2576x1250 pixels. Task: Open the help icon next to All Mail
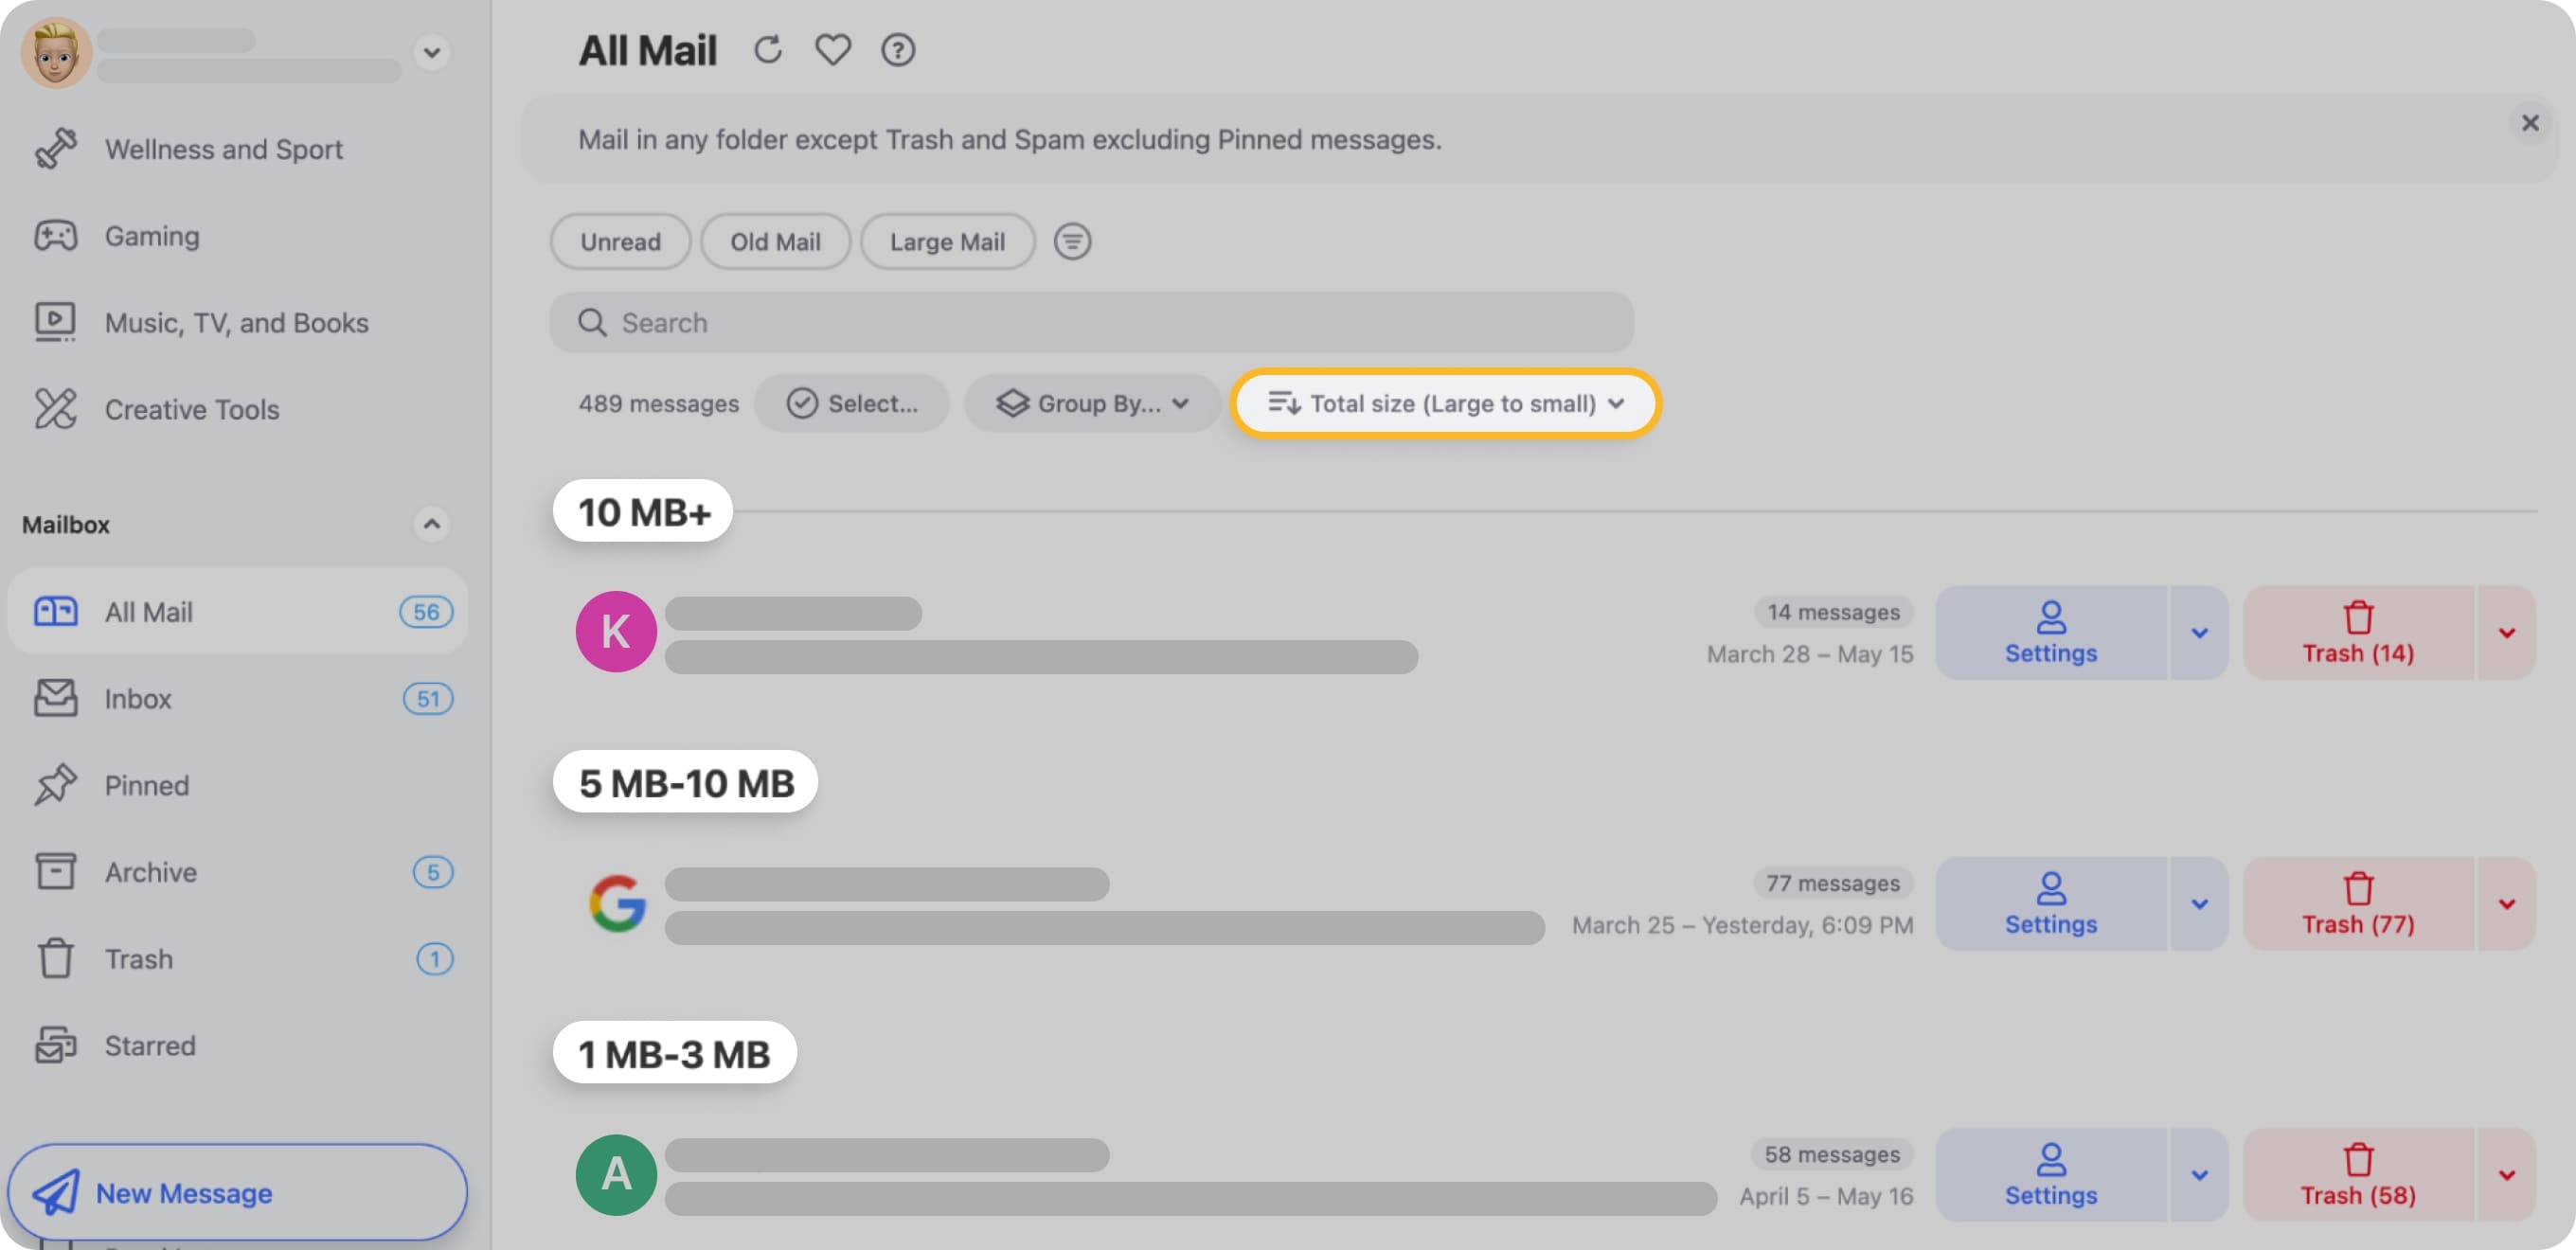[x=897, y=50]
